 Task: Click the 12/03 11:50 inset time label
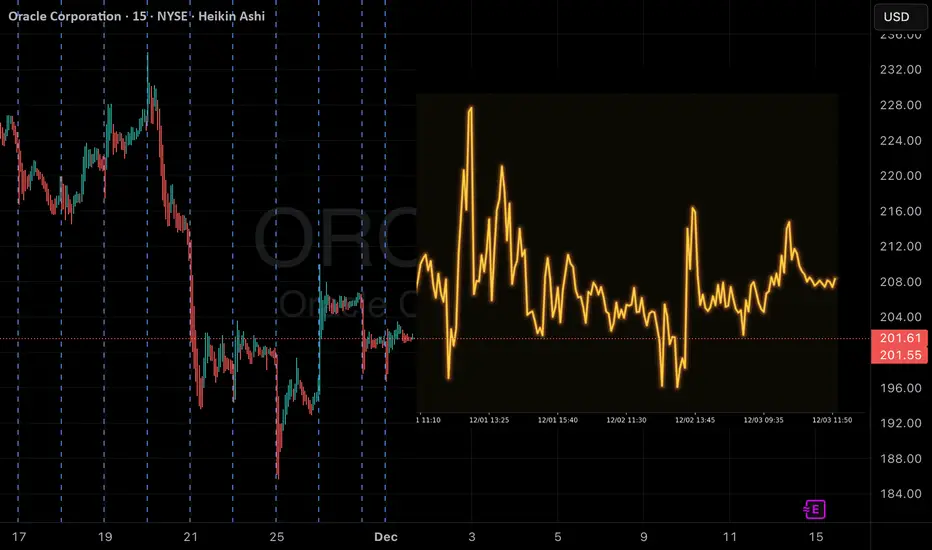[832, 420]
